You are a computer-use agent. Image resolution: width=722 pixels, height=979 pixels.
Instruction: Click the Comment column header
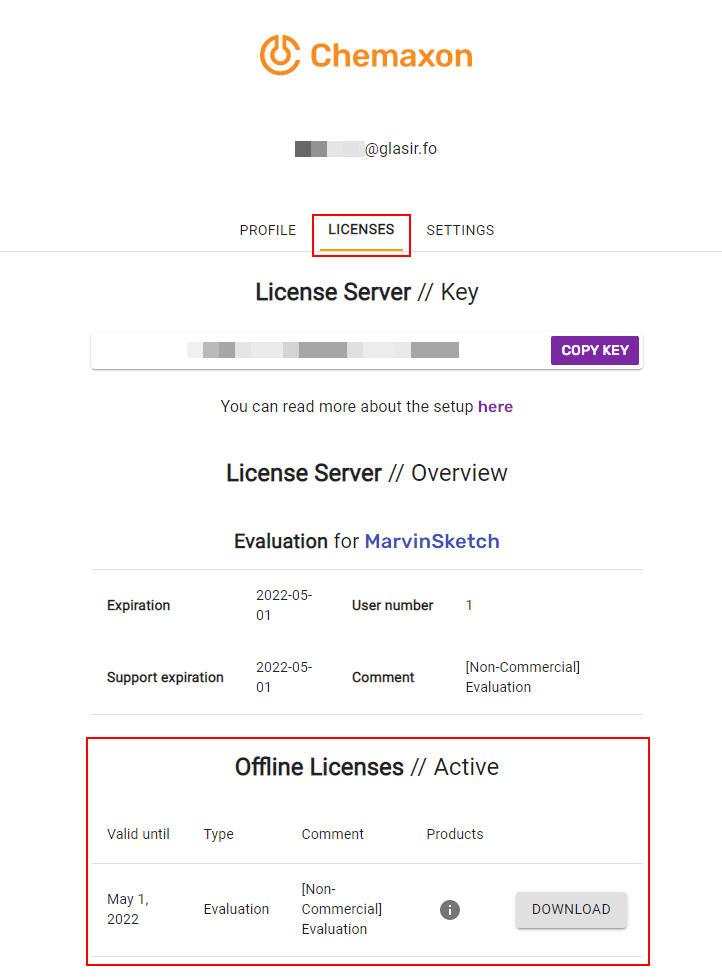pos(332,834)
